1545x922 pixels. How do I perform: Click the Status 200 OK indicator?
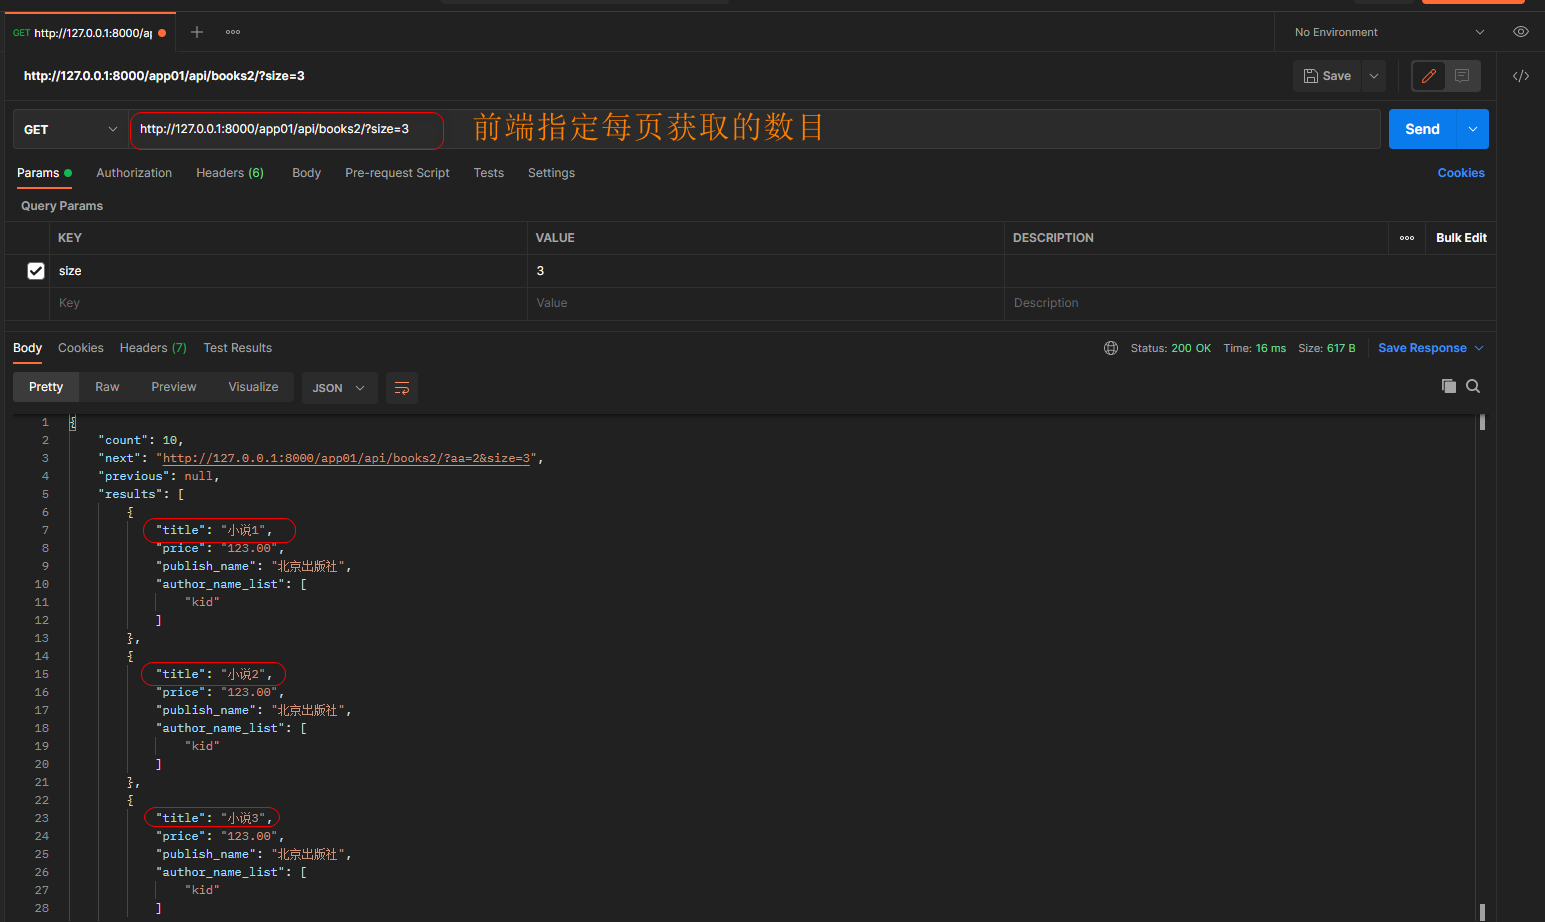click(x=1170, y=348)
